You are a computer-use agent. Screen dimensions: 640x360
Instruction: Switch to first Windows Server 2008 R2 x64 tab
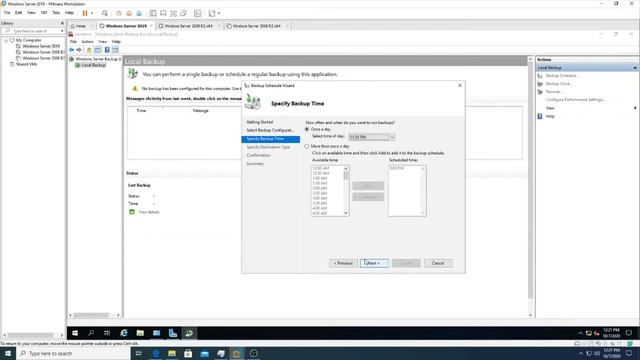pyautogui.click(x=189, y=26)
